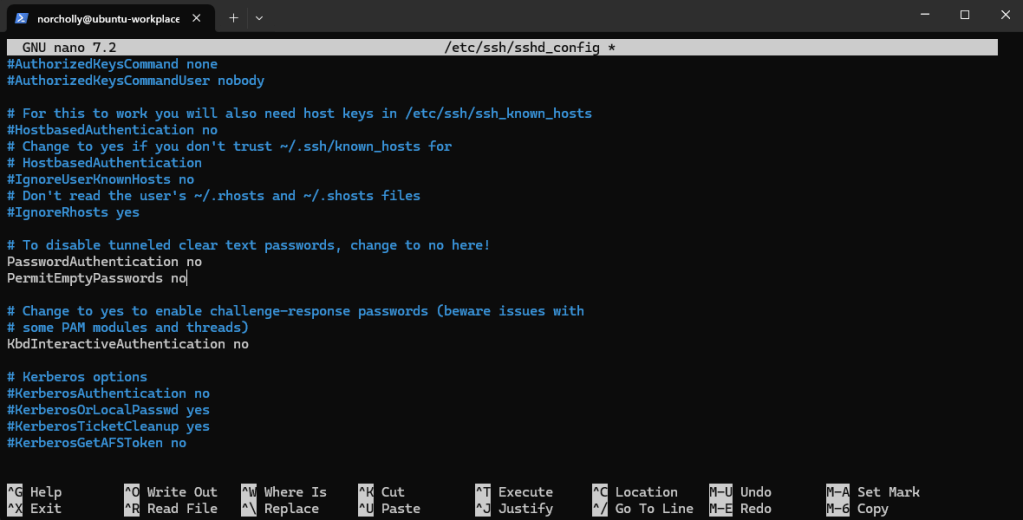1023x520 pixels.
Task: Click the /etc/ssh/sshd_config filename in title bar
Action: click(524, 47)
